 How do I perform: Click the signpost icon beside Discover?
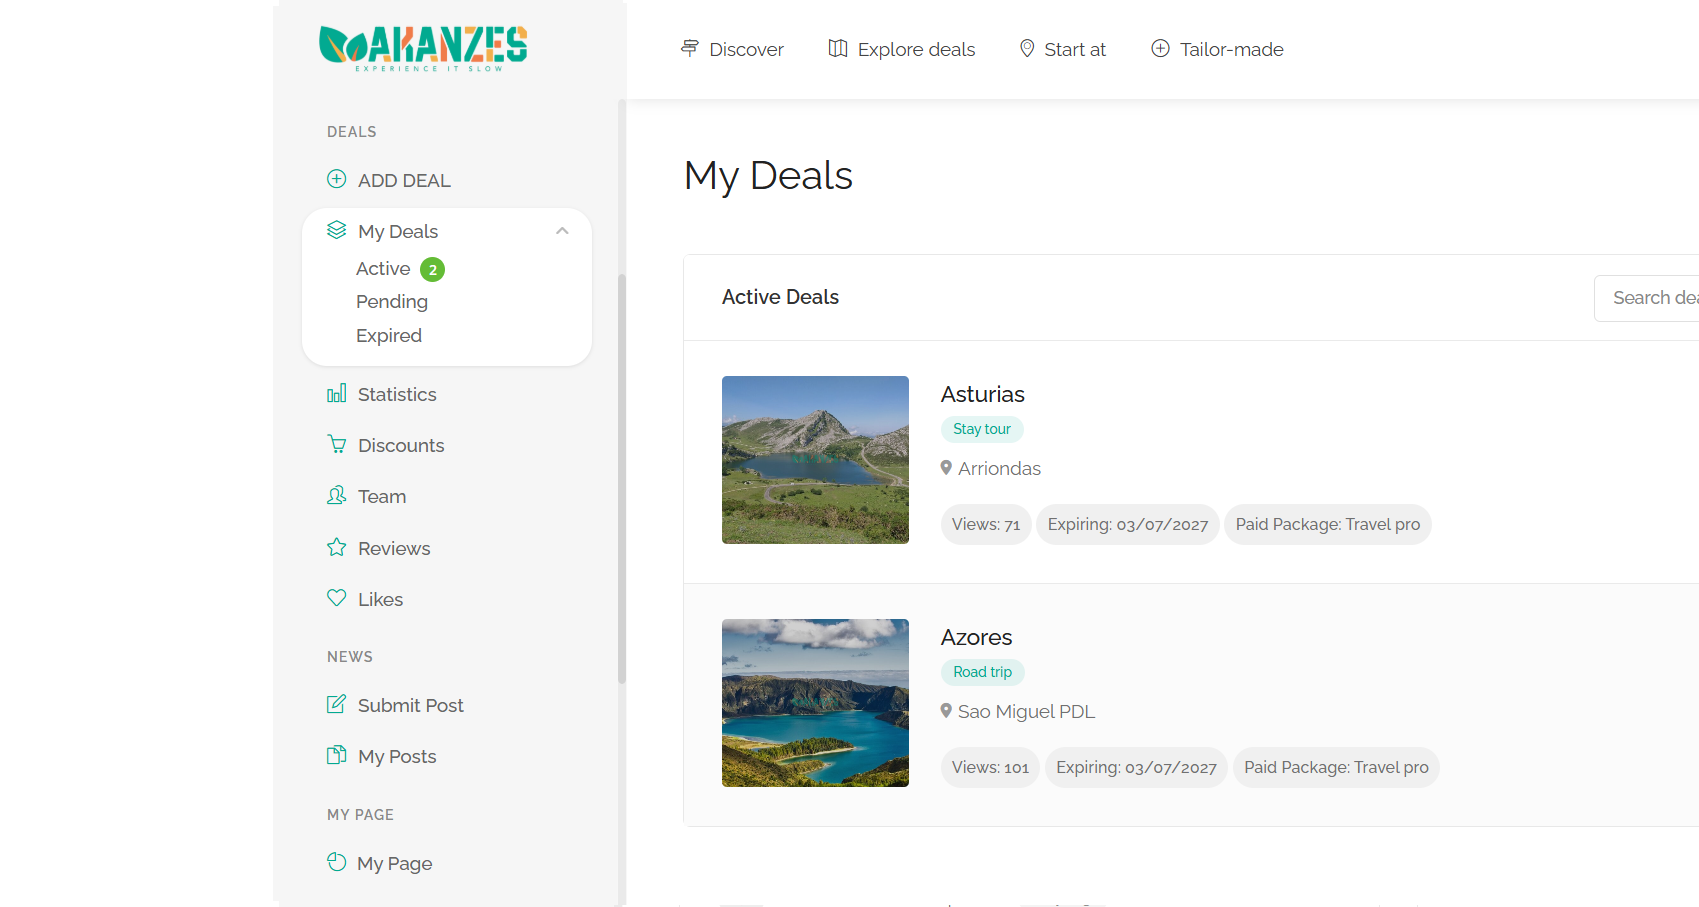[690, 48]
